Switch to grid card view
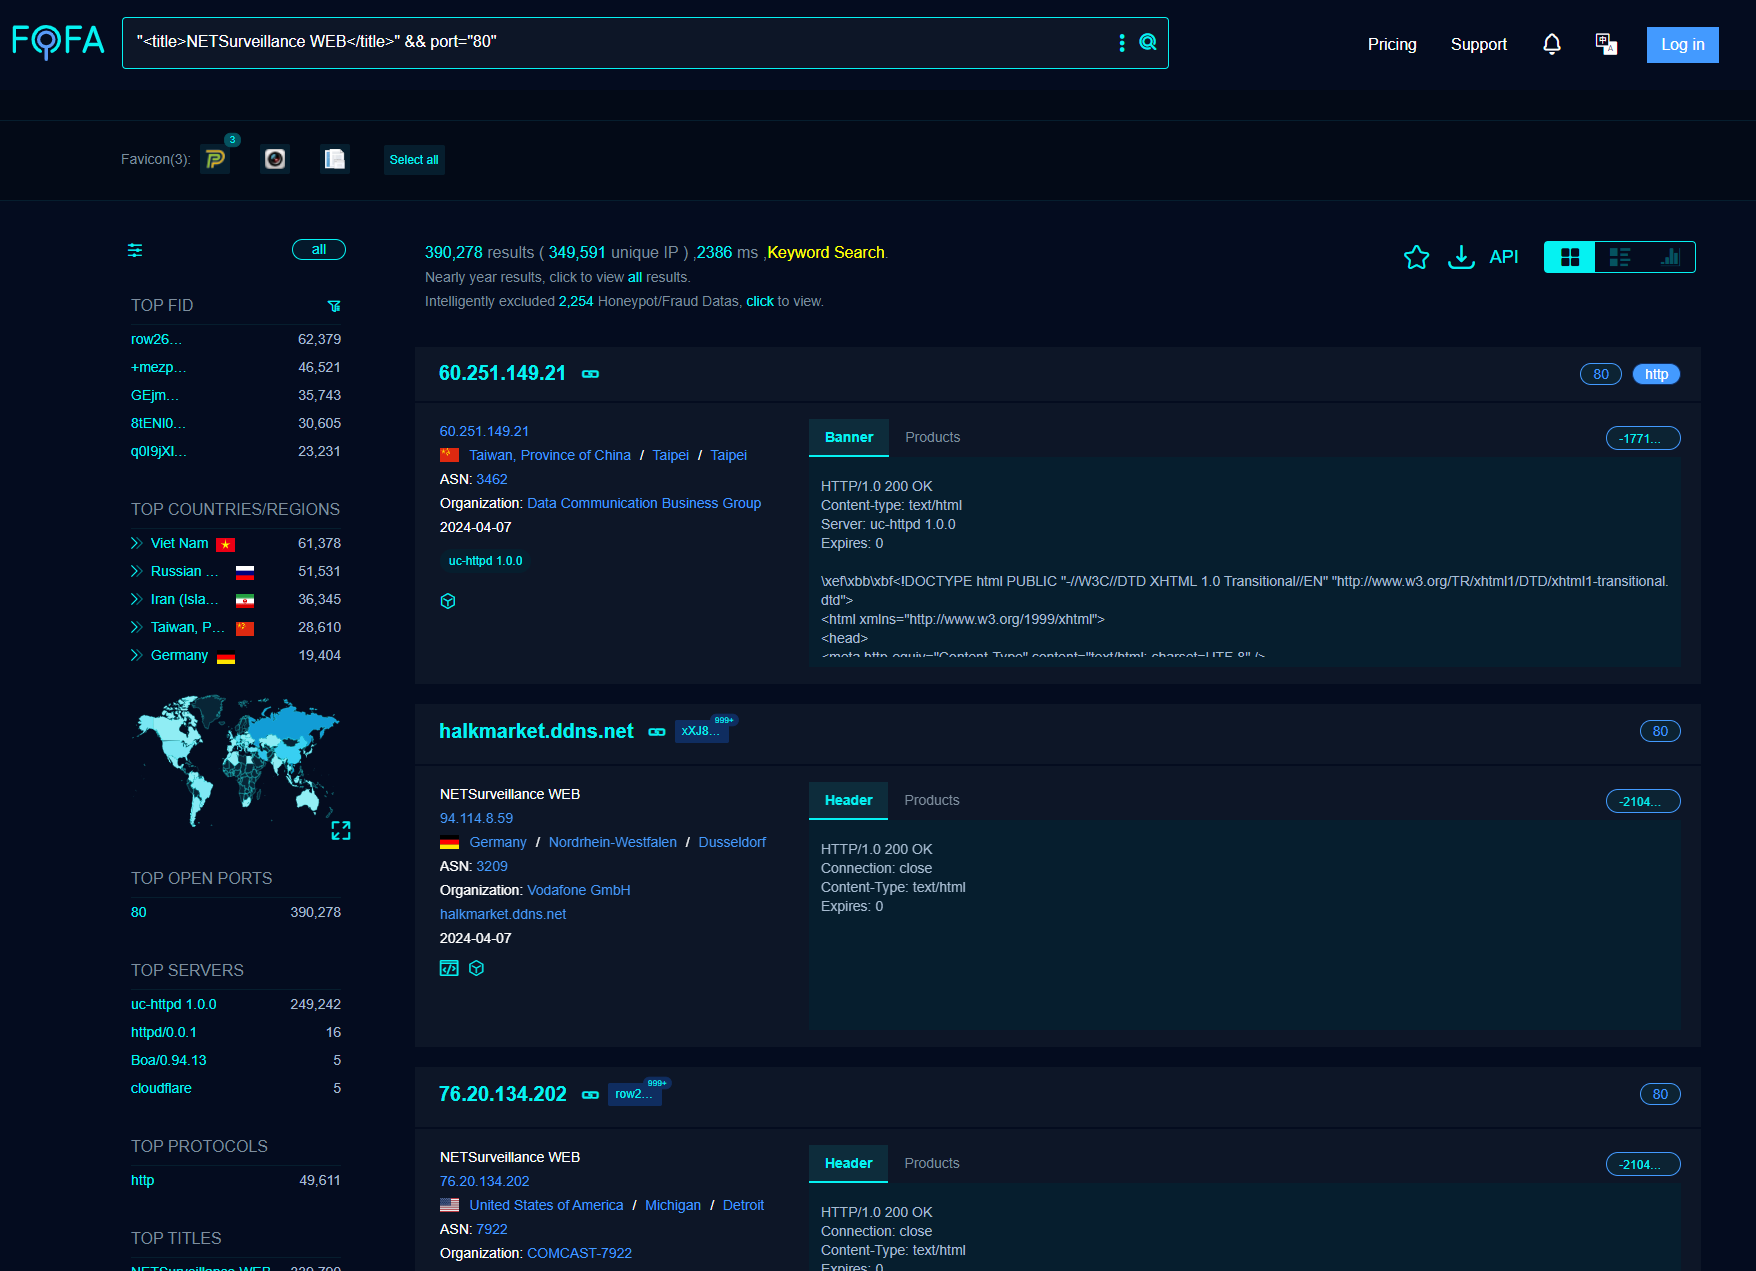1756x1271 pixels. pyautogui.click(x=1570, y=257)
